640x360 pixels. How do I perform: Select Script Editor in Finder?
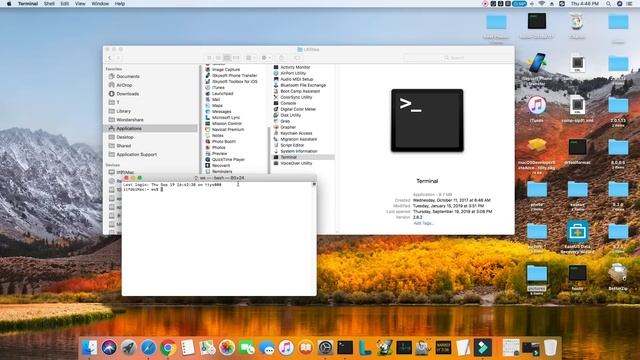click(x=292, y=145)
